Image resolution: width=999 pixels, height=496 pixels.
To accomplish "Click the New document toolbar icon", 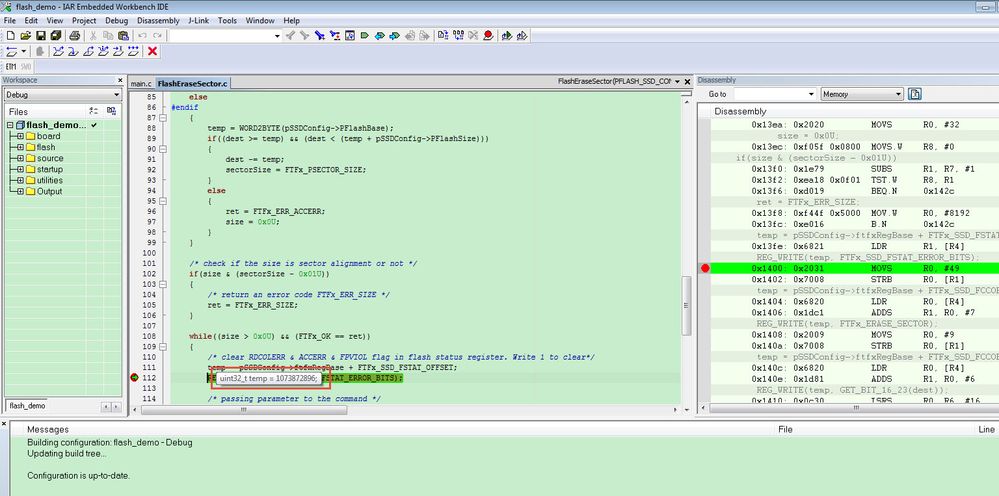I will click(10, 36).
